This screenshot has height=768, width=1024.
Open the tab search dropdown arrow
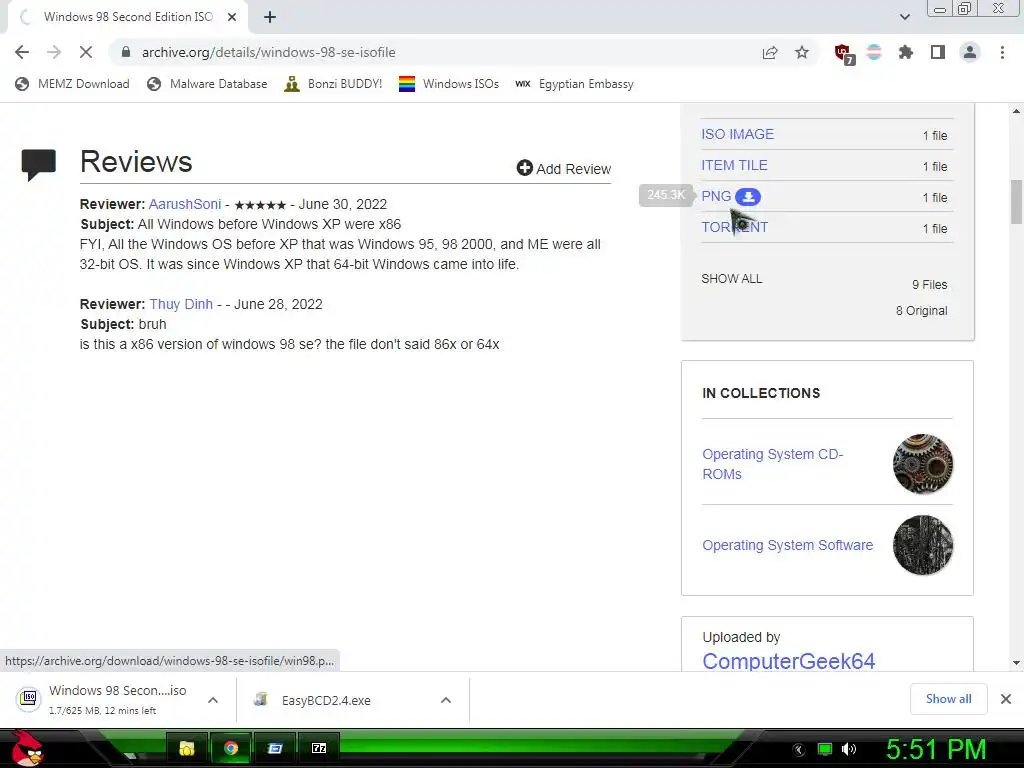pos(904,17)
